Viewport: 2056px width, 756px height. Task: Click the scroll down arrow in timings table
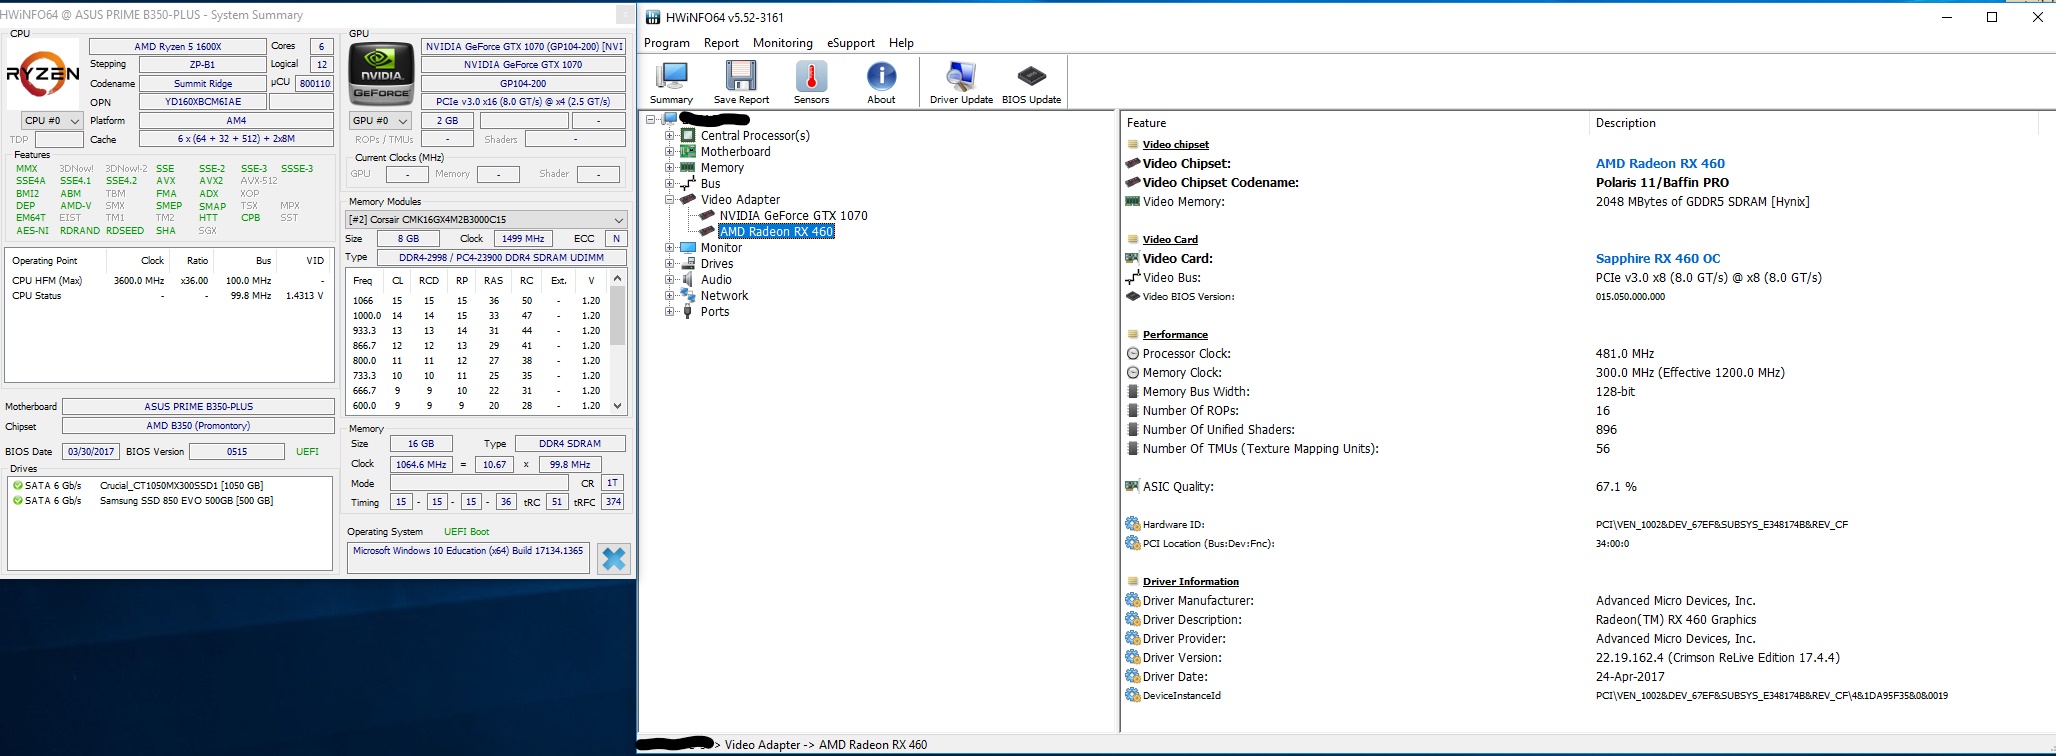618,406
